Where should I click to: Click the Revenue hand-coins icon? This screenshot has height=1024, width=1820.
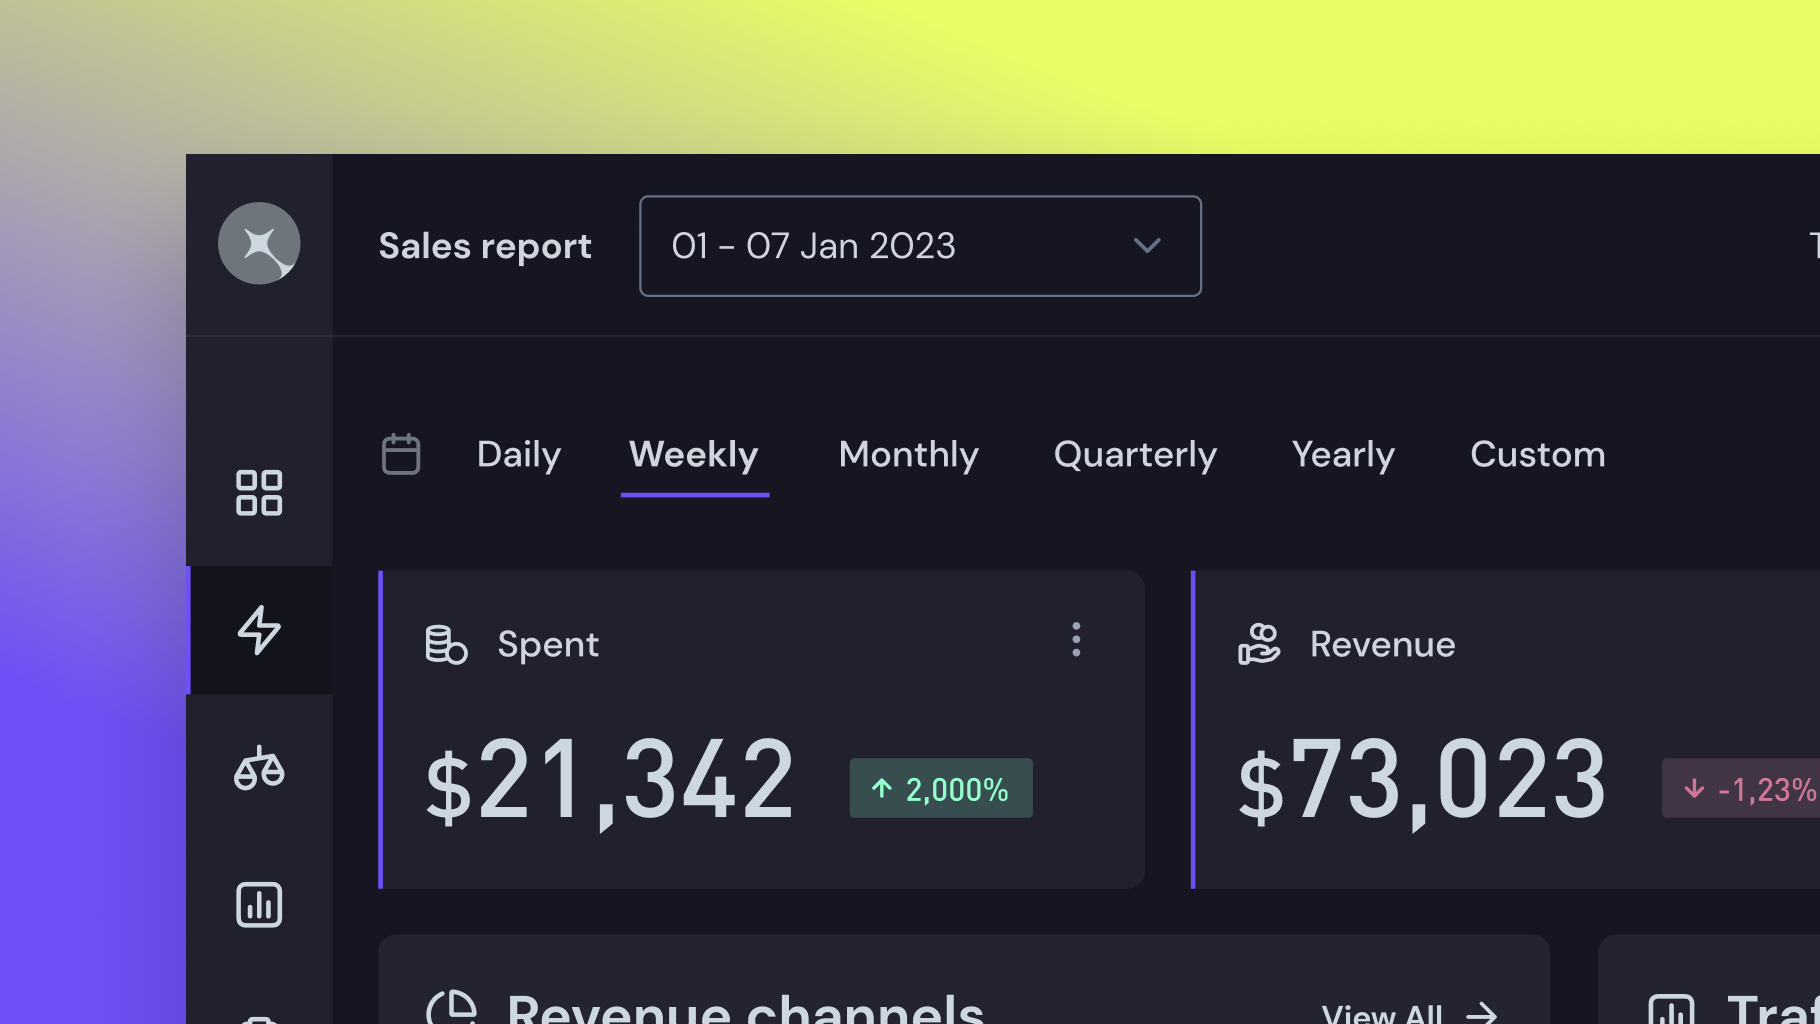1259,644
